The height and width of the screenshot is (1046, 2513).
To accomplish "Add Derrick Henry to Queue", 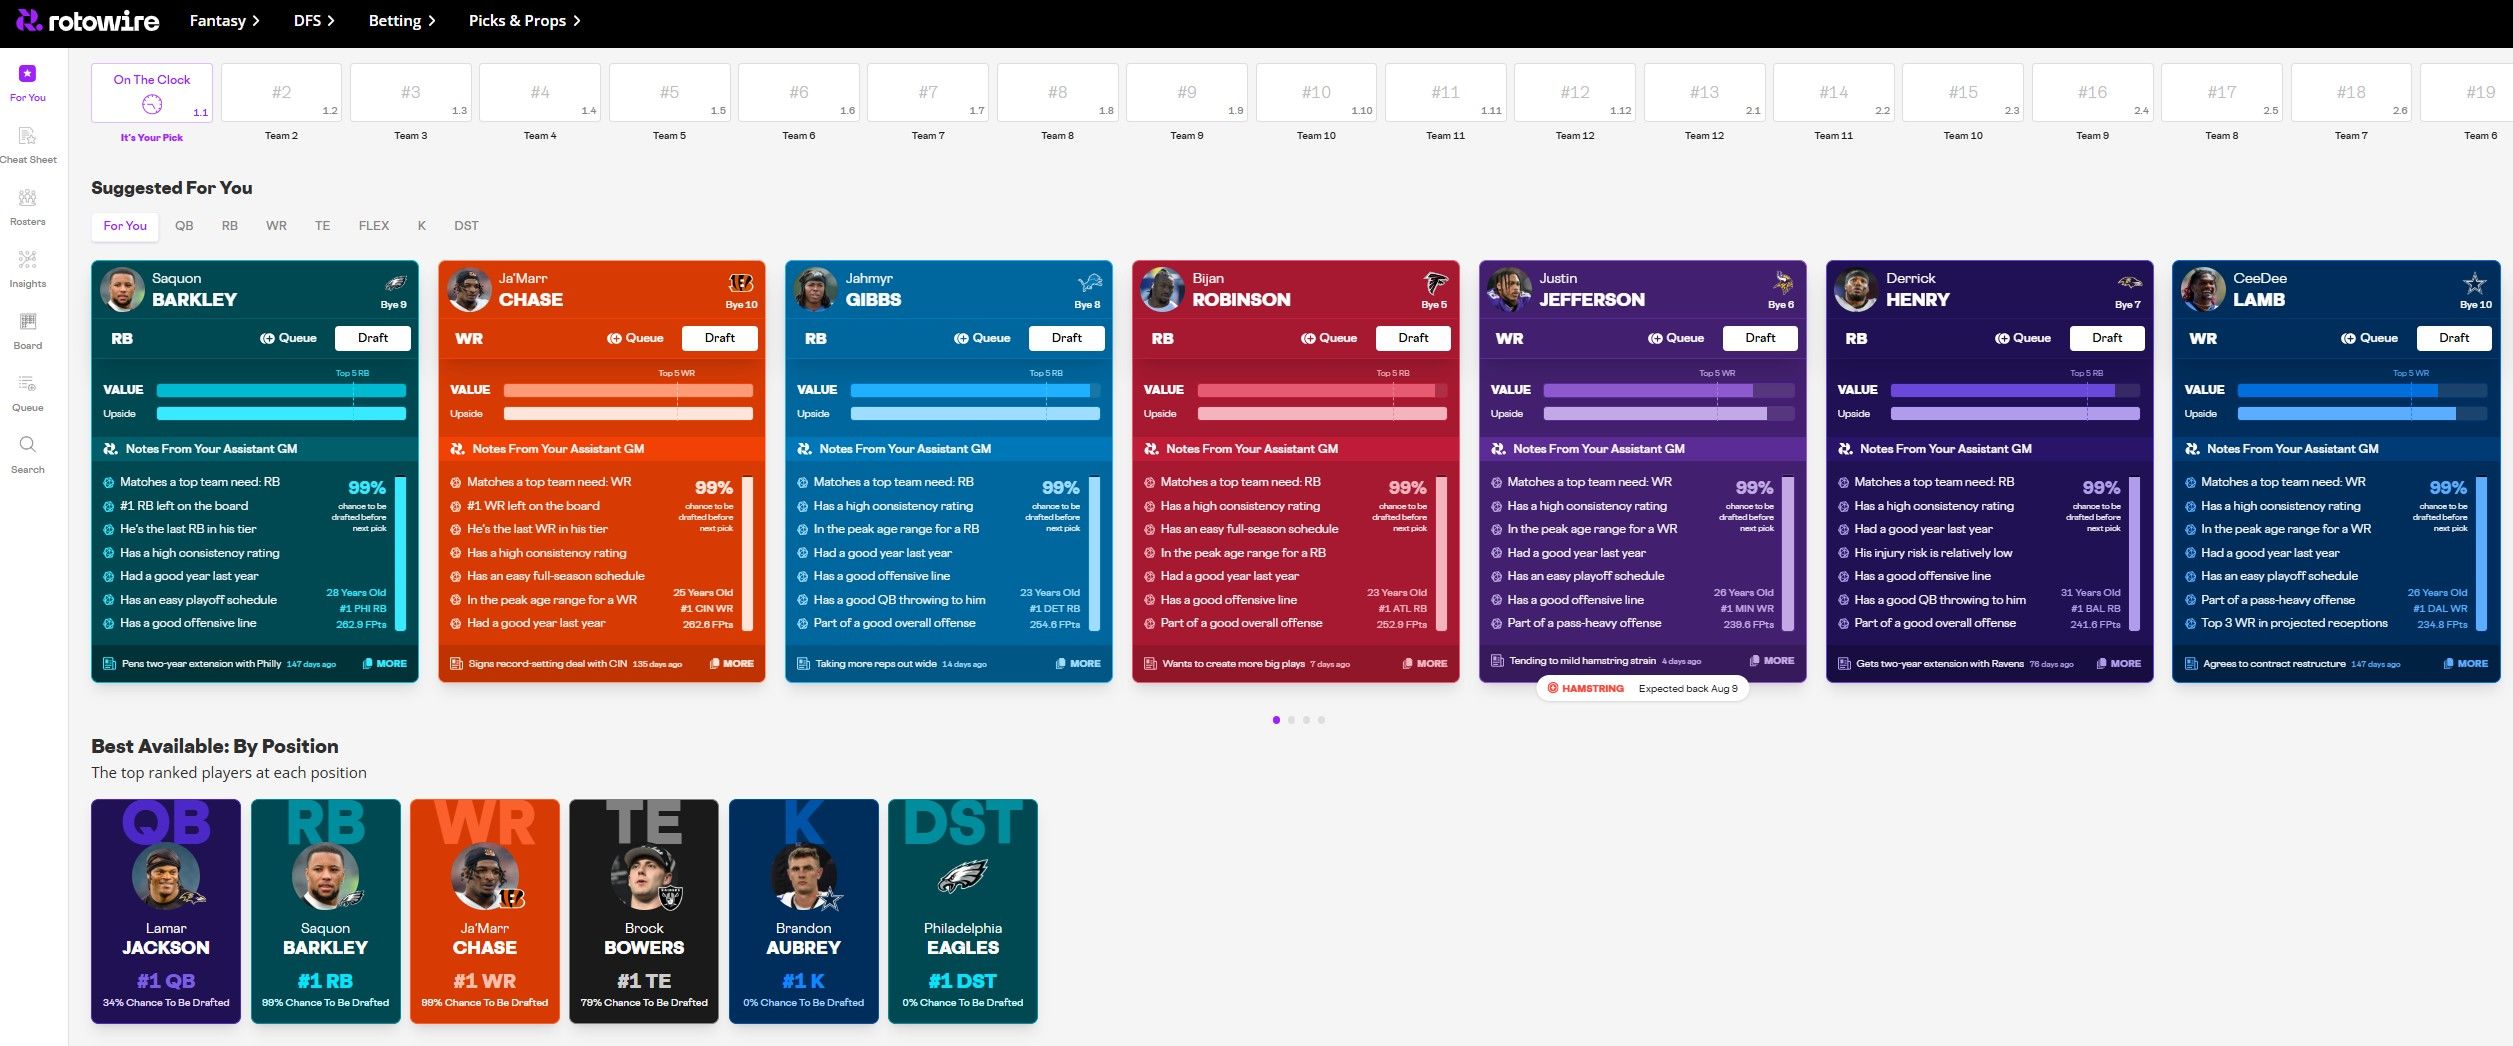I will point(2022,338).
